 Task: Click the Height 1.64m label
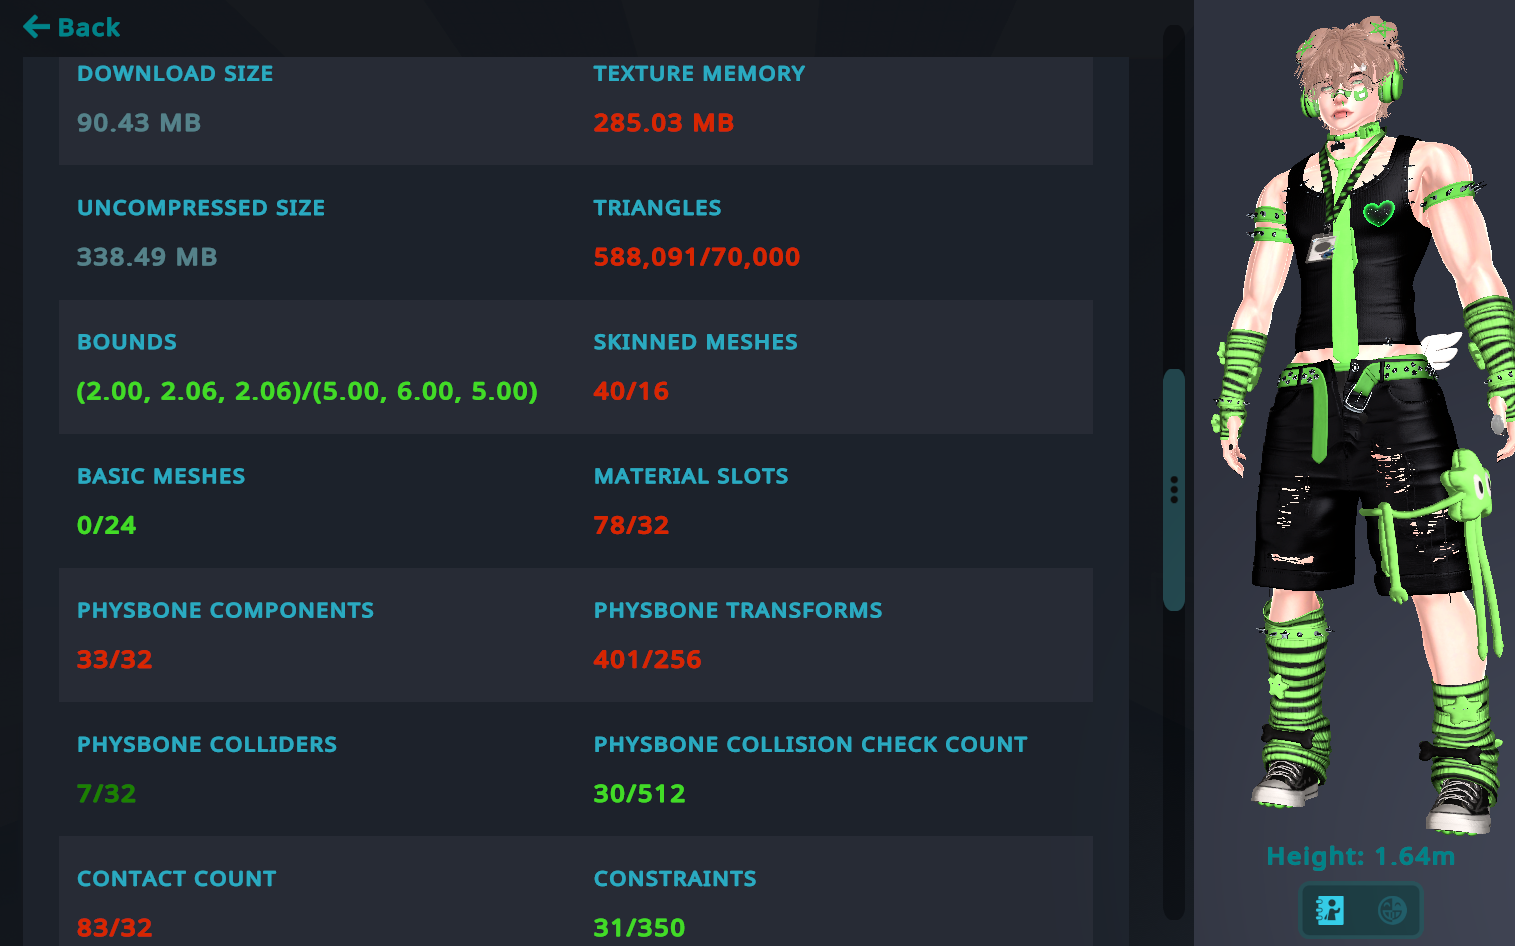1360,857
